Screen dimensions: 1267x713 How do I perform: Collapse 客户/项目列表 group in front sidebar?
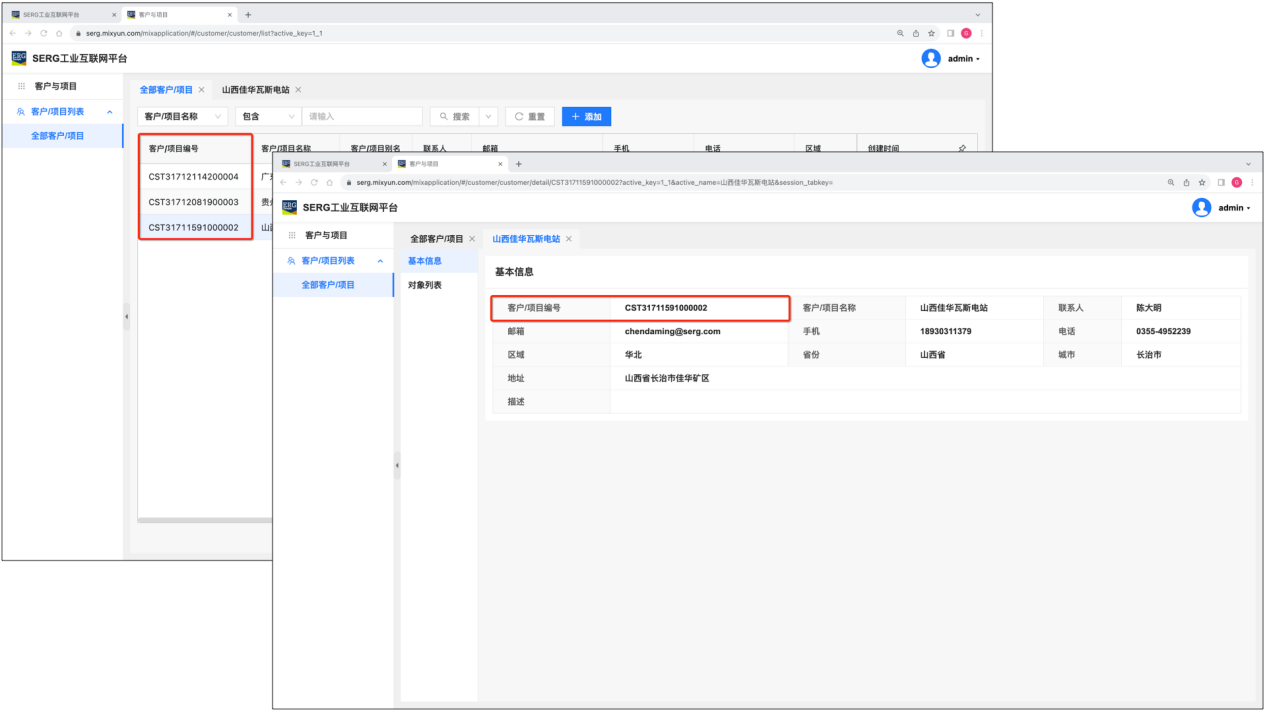point(380,261)
